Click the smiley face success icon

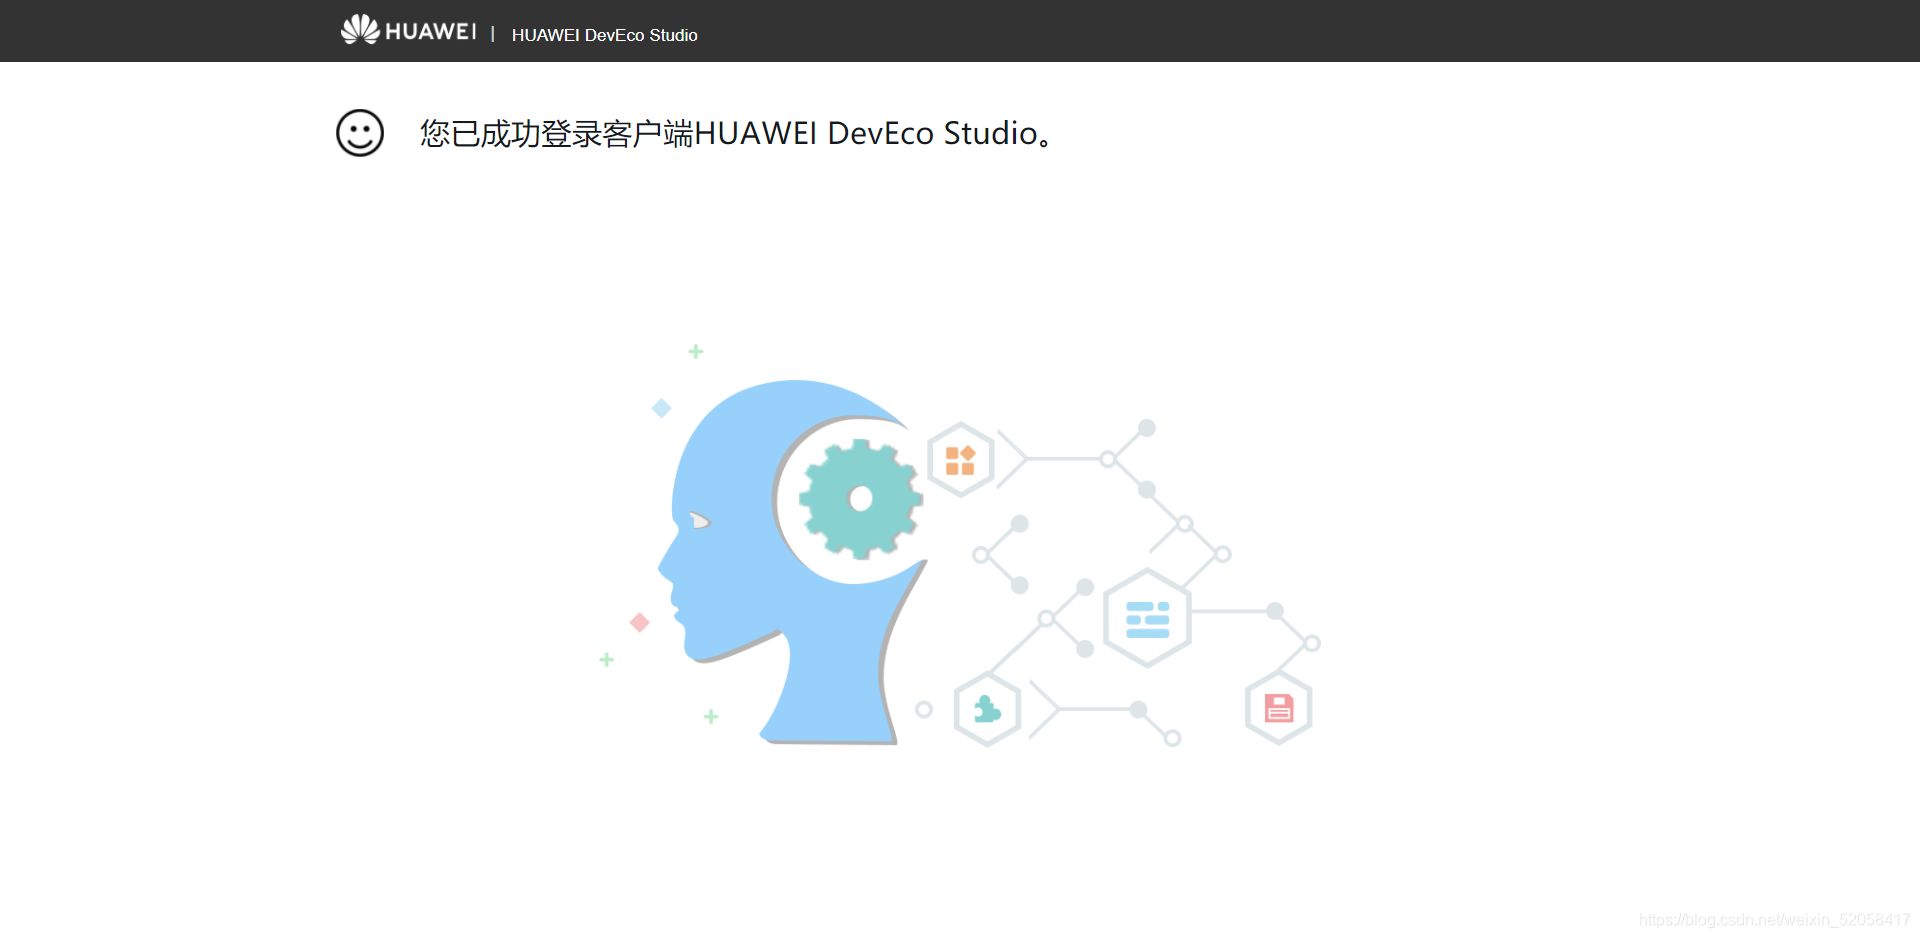coord(360,133)
